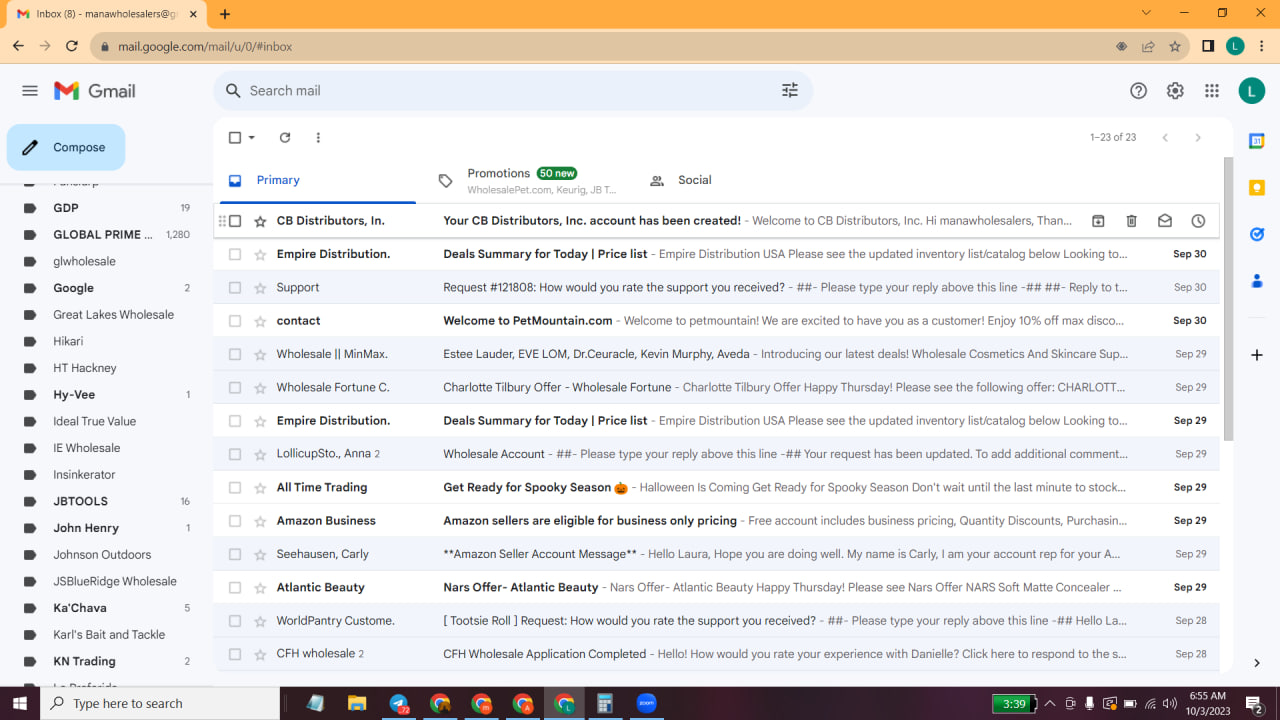
Task: Open Windows Start menu
Action: 20,704
